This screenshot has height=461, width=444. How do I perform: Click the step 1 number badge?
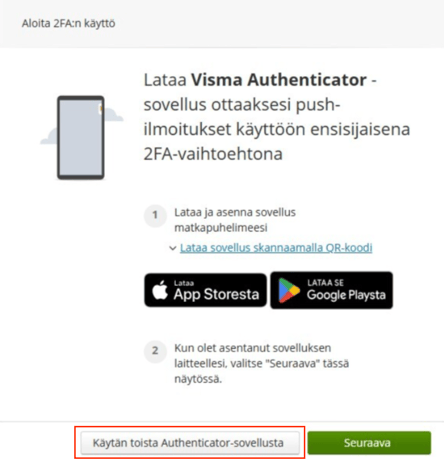click(x=155, y=215)
